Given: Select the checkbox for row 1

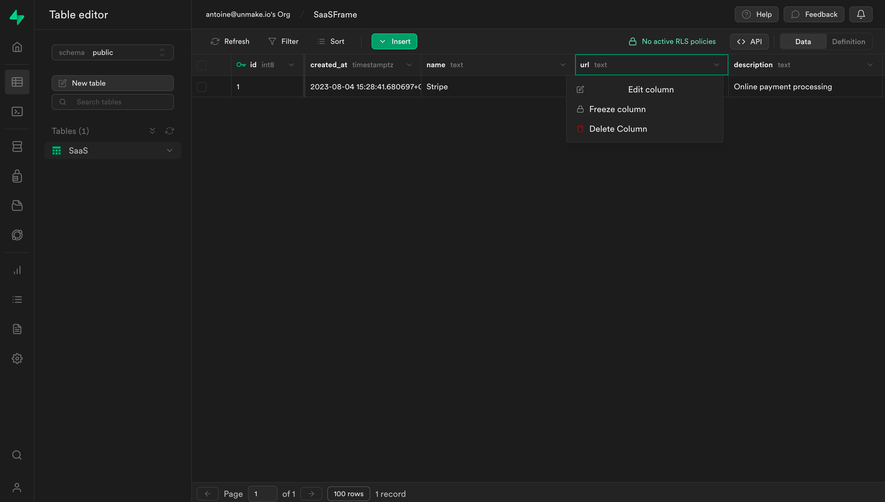Looking at the screenshot, I should 201,87.
